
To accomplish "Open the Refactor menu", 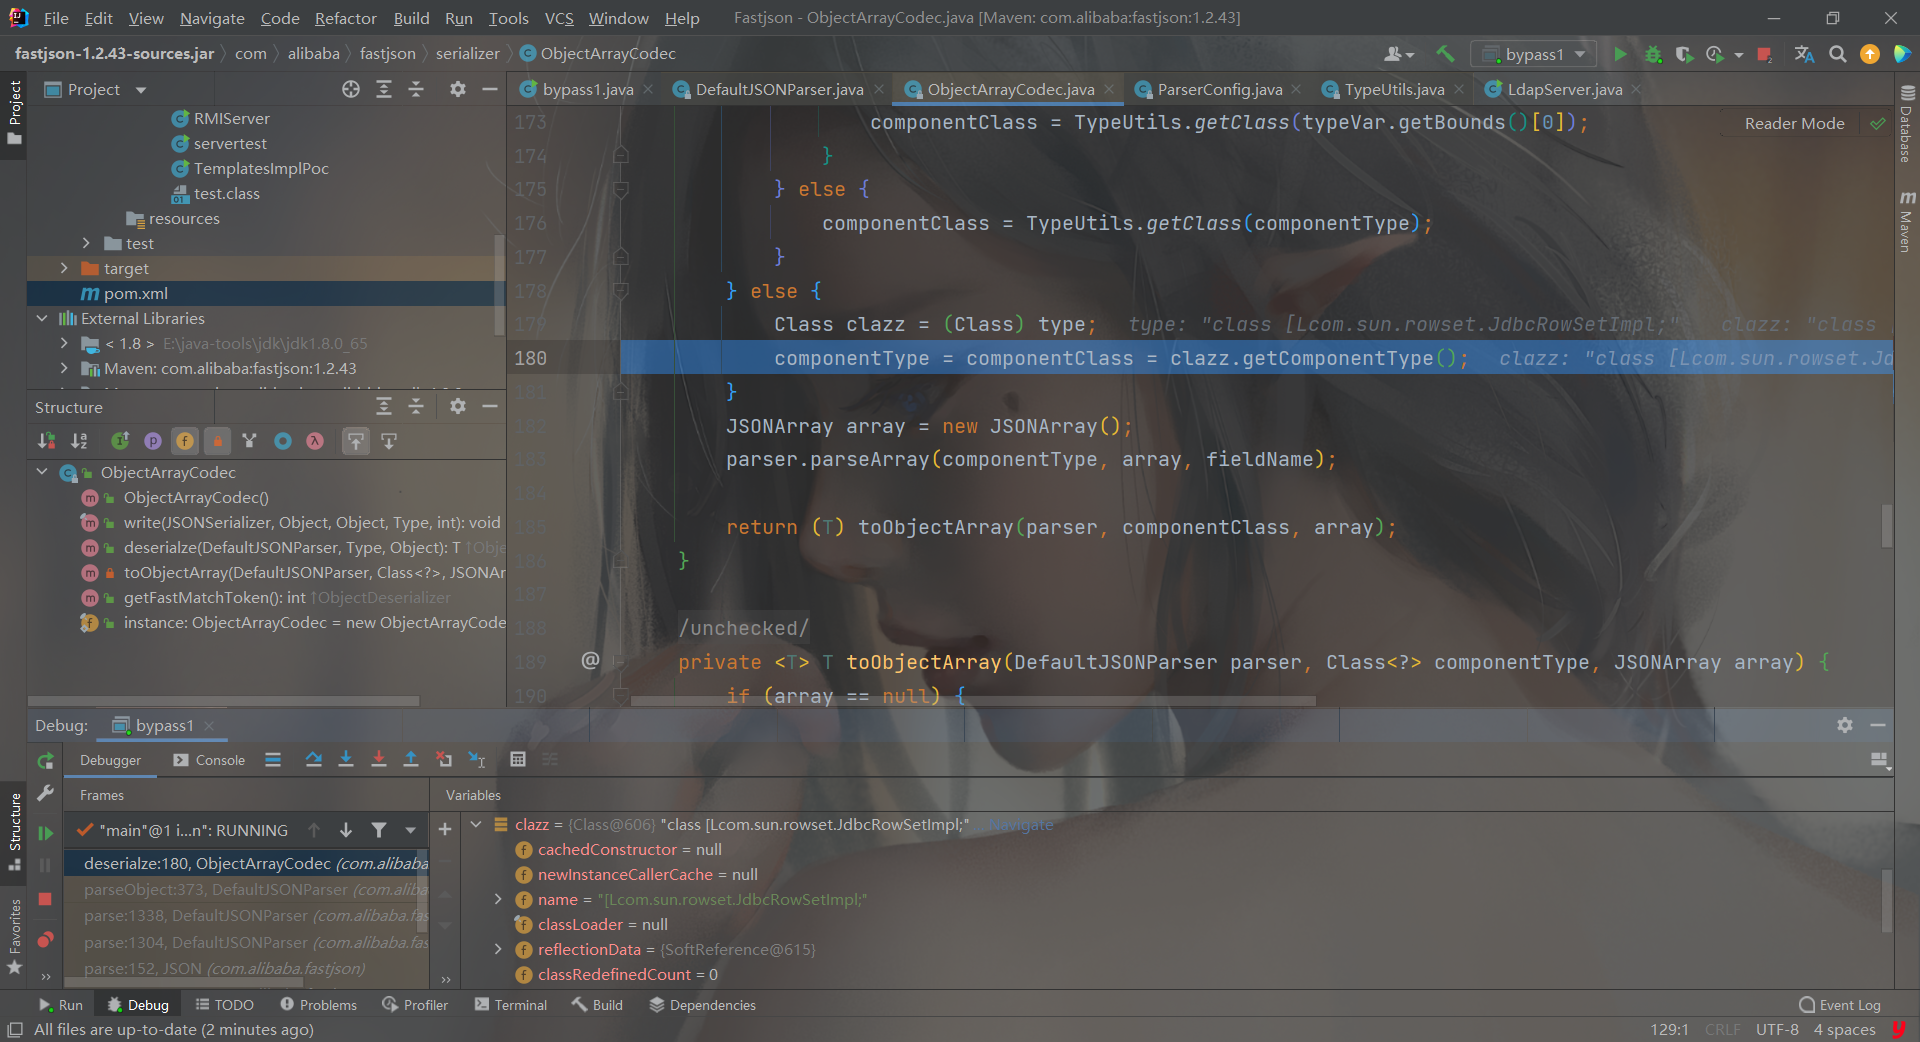I will 346,18.
